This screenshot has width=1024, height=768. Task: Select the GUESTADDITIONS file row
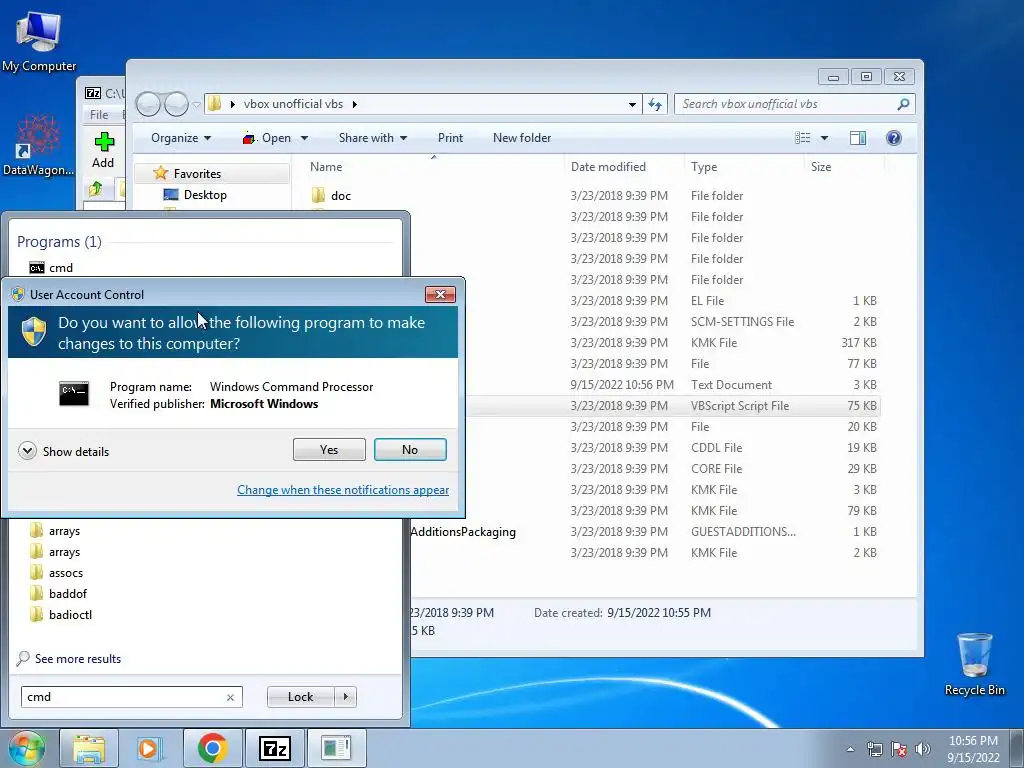645,532
